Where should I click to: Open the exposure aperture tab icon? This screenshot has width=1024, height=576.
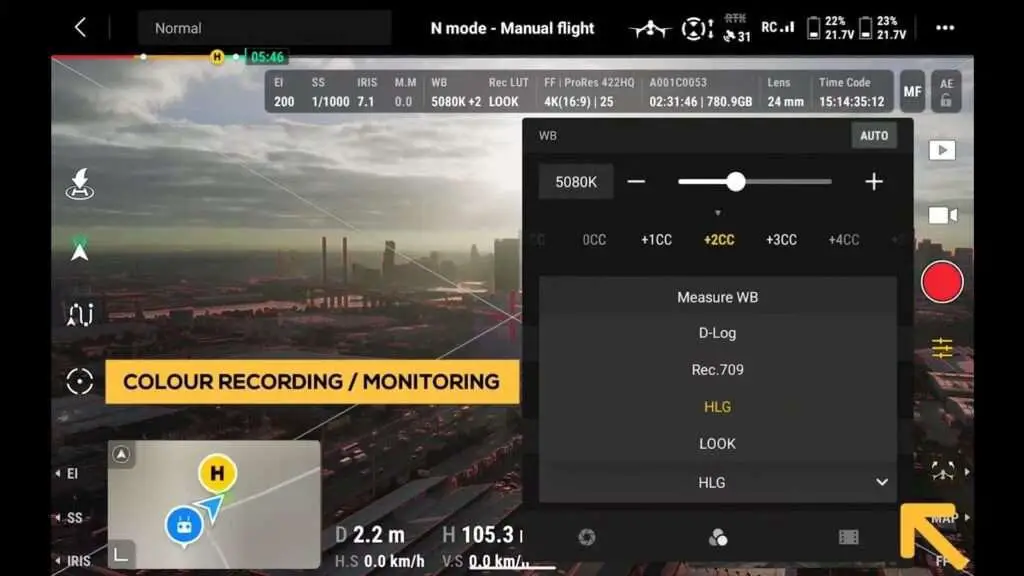tap(586, 537)
